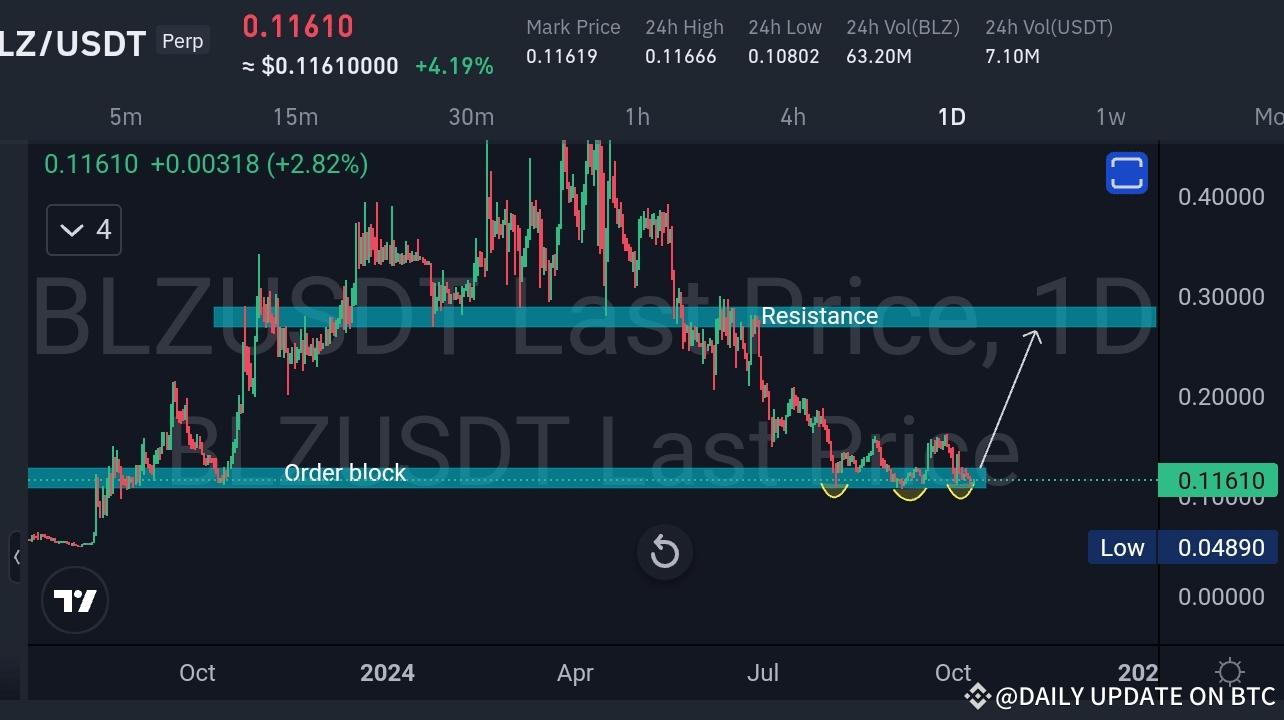Open chart settings gear icon

1230,672
